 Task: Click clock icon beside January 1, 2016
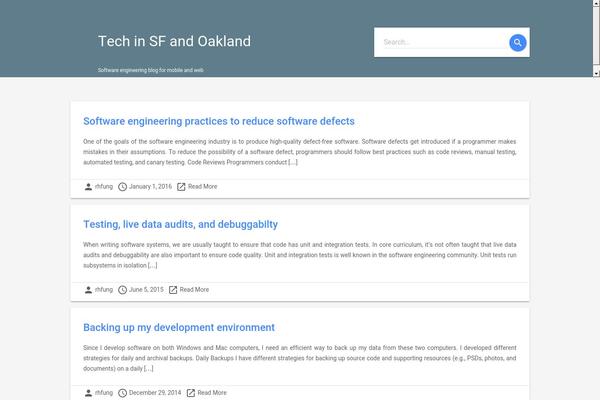[122, 186]
